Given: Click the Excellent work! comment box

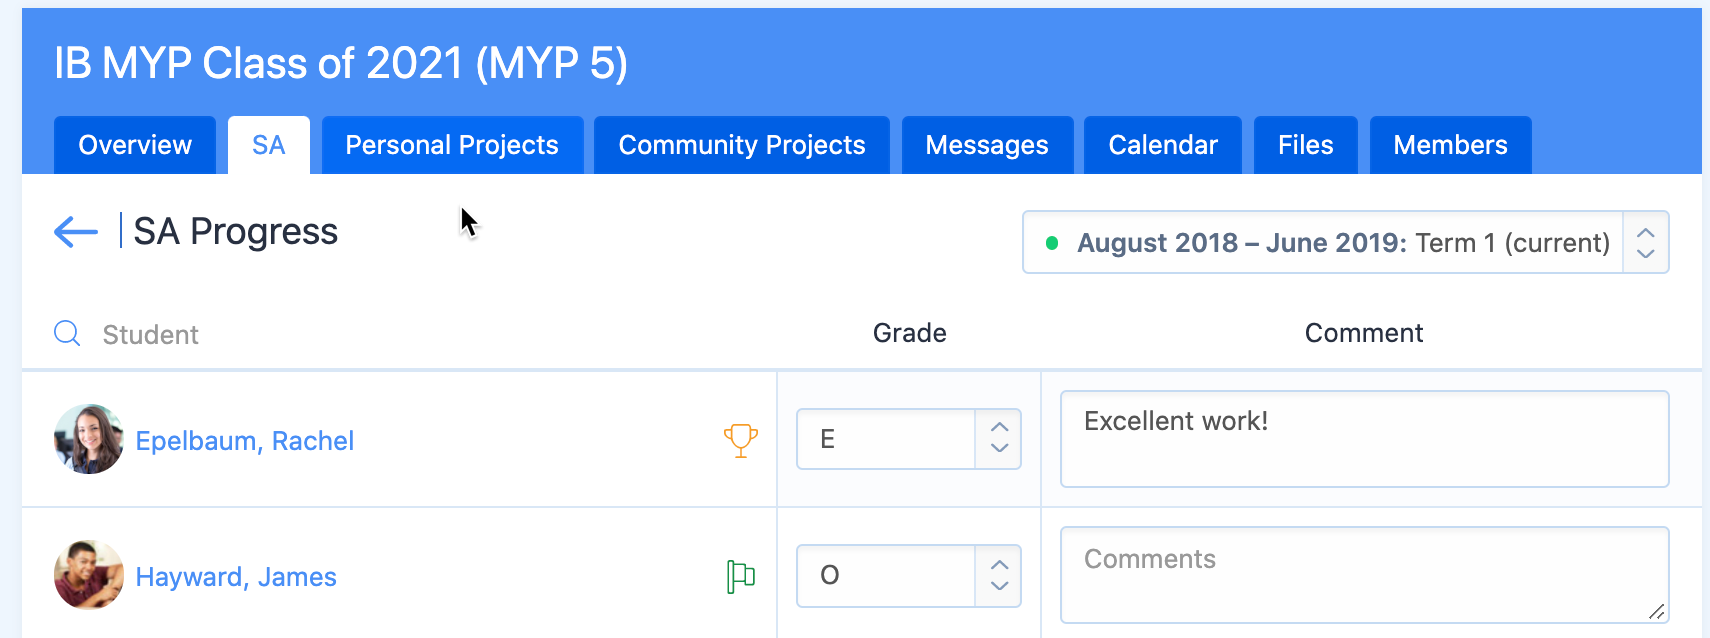Looking at the screenshot, I should click(x=1364, y=439).
